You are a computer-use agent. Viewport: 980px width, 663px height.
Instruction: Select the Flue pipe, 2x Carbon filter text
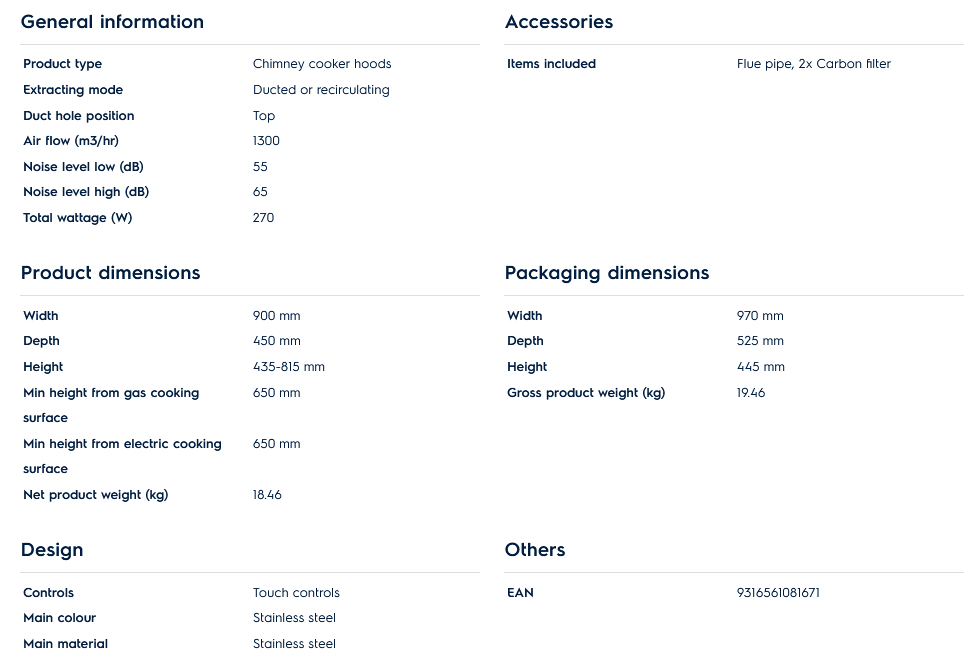pyautogui.click(x=814, y=64)
